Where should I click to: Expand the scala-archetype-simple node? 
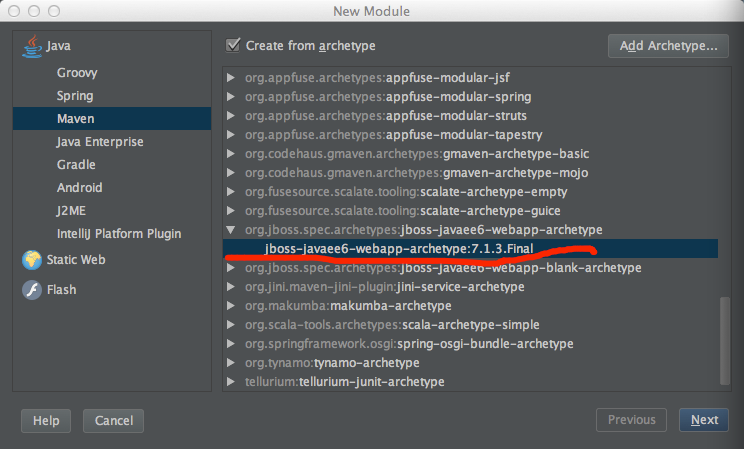point(231,325)
